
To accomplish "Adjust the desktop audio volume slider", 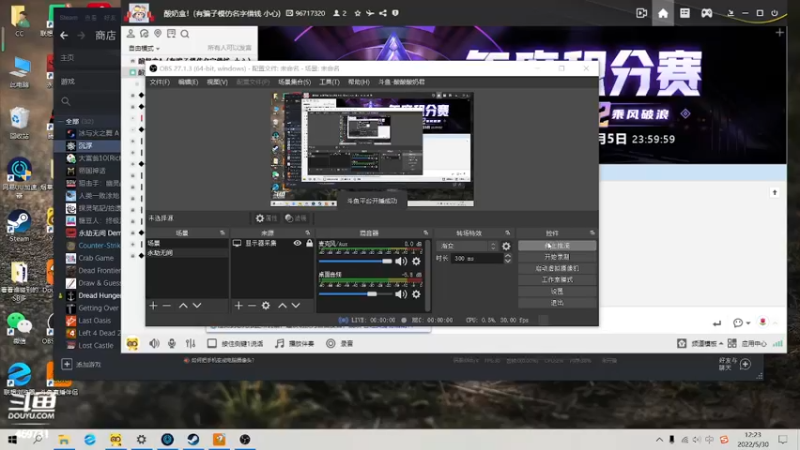I will (355, 294).
